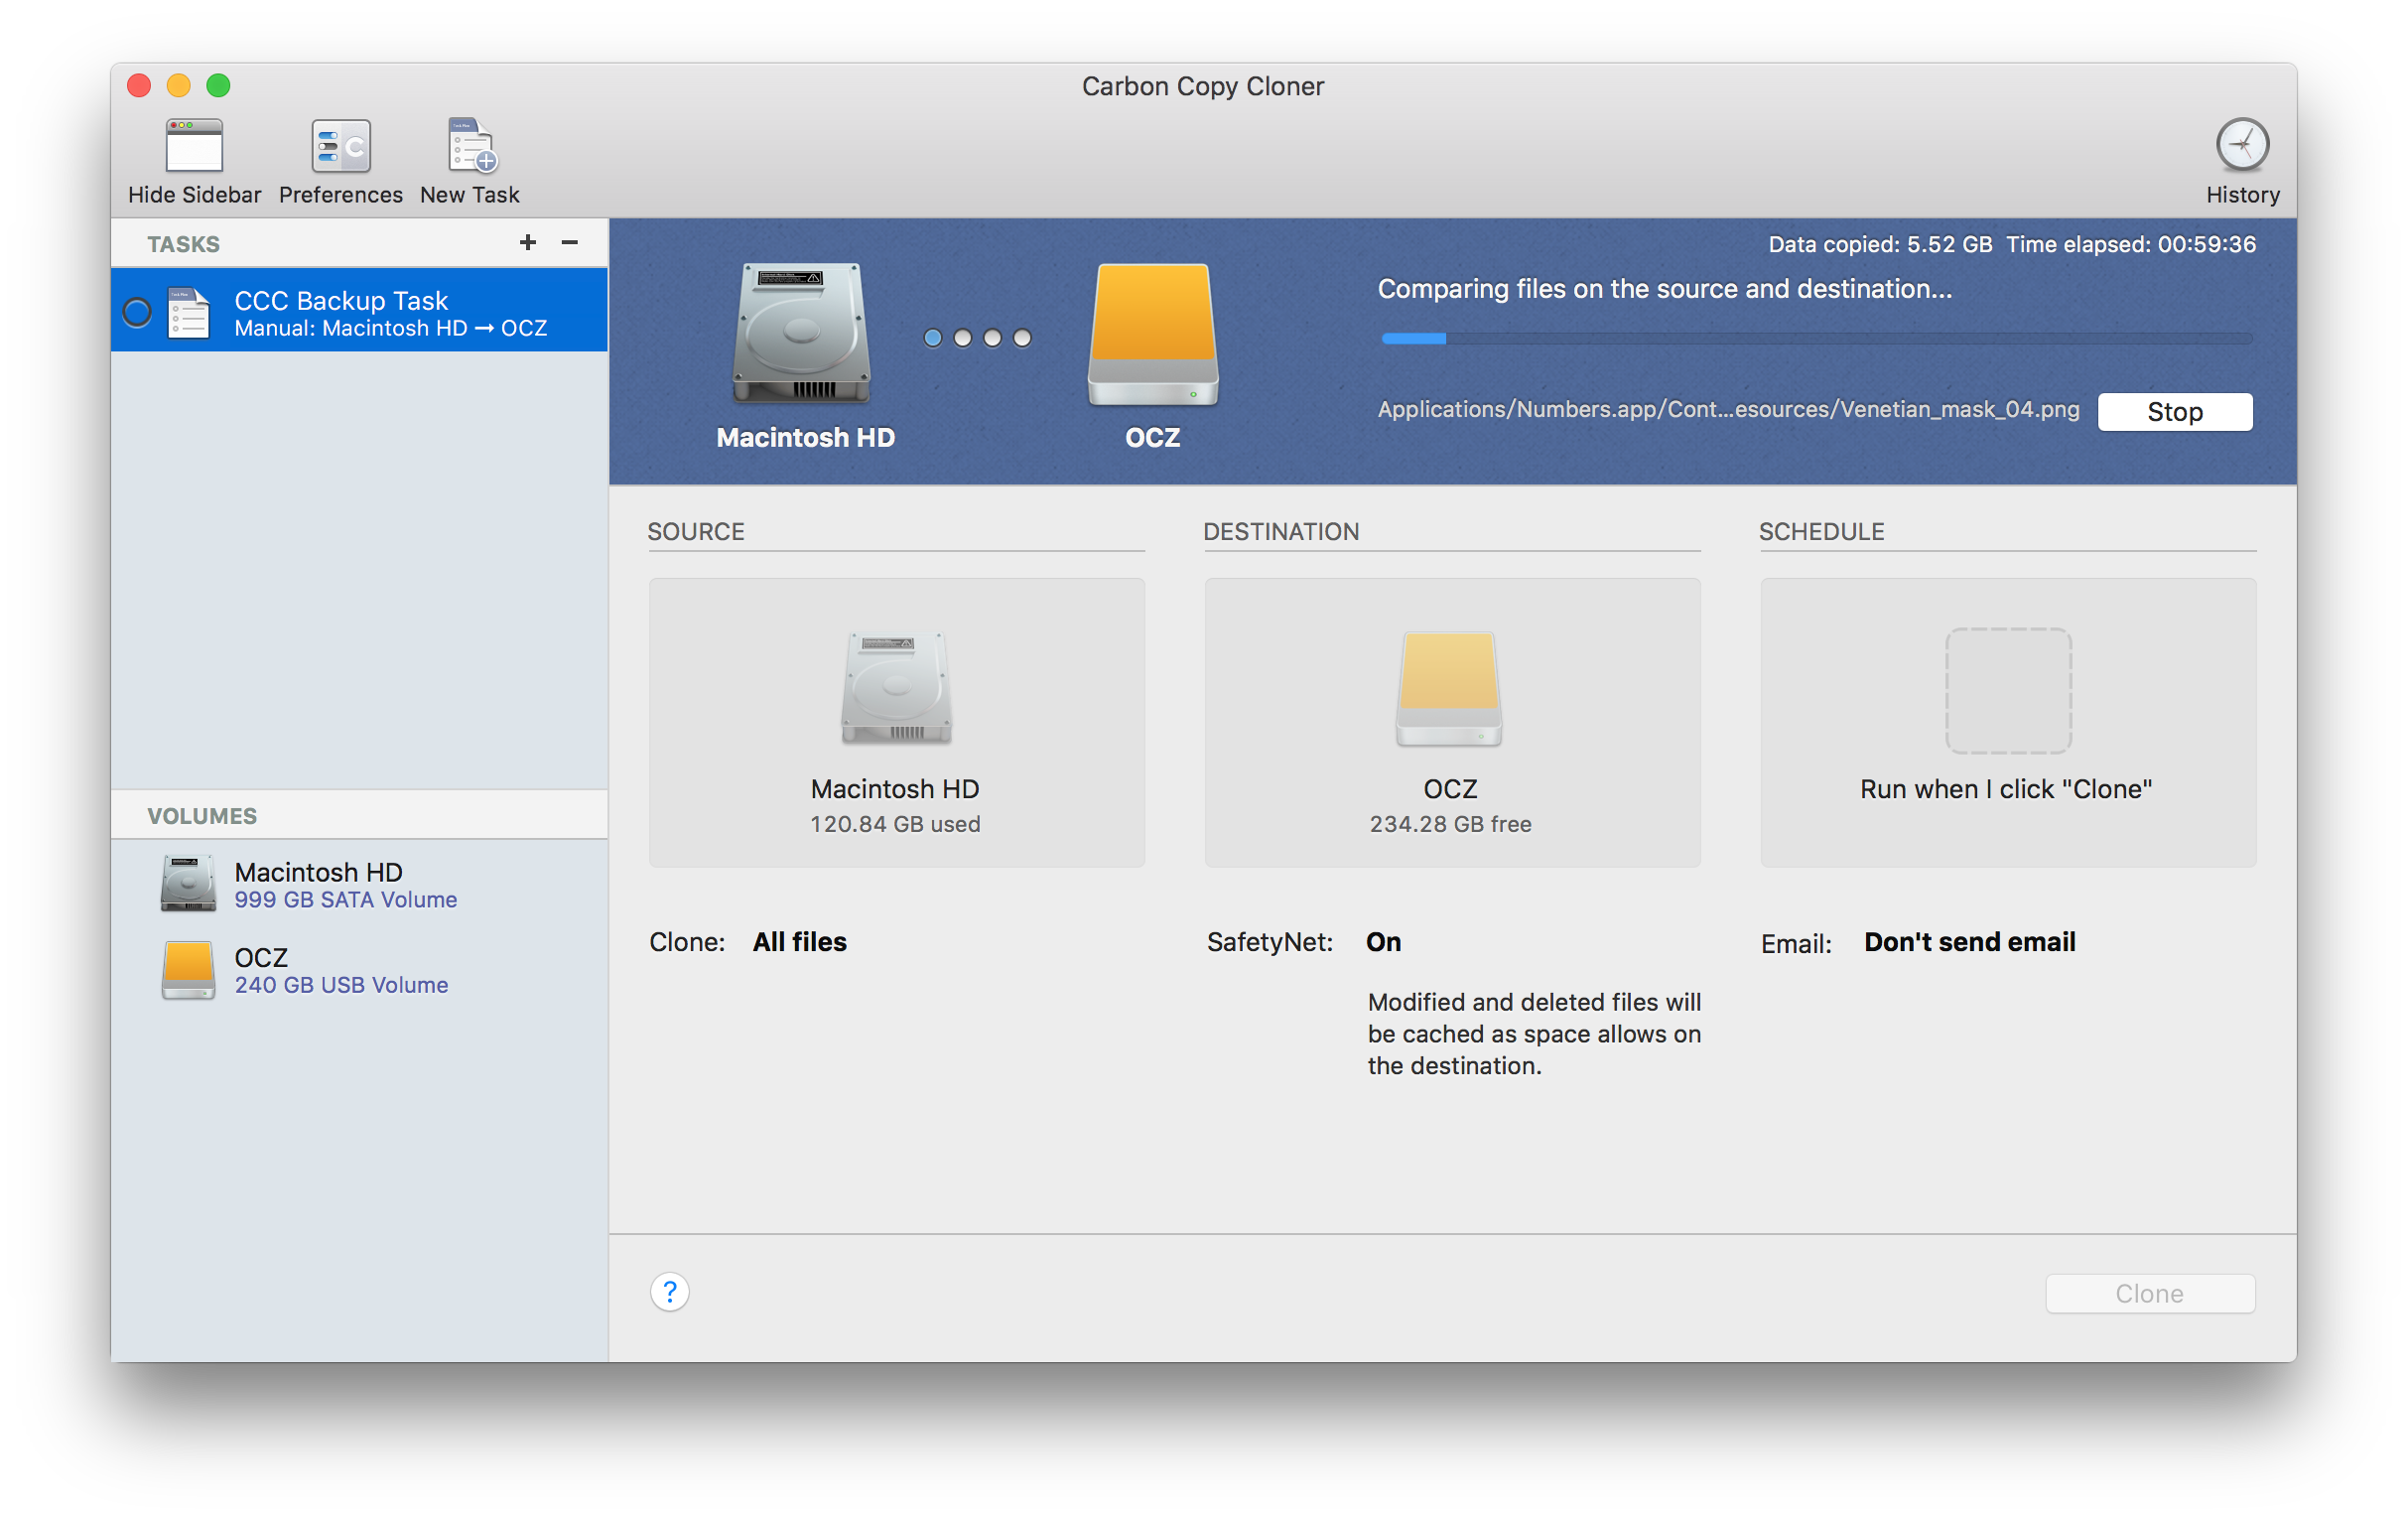Open the History clock icon

[2241, 146]
